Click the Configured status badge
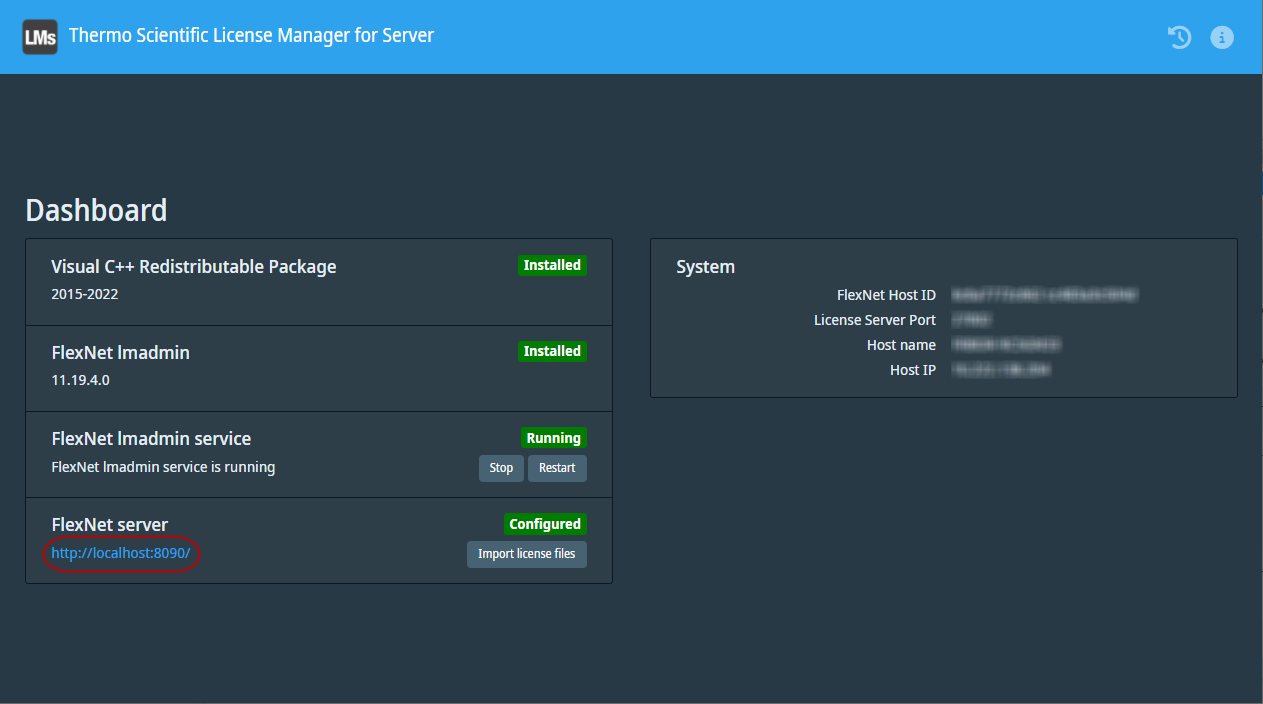1263x704 pixels. click(x=545, y=524)
